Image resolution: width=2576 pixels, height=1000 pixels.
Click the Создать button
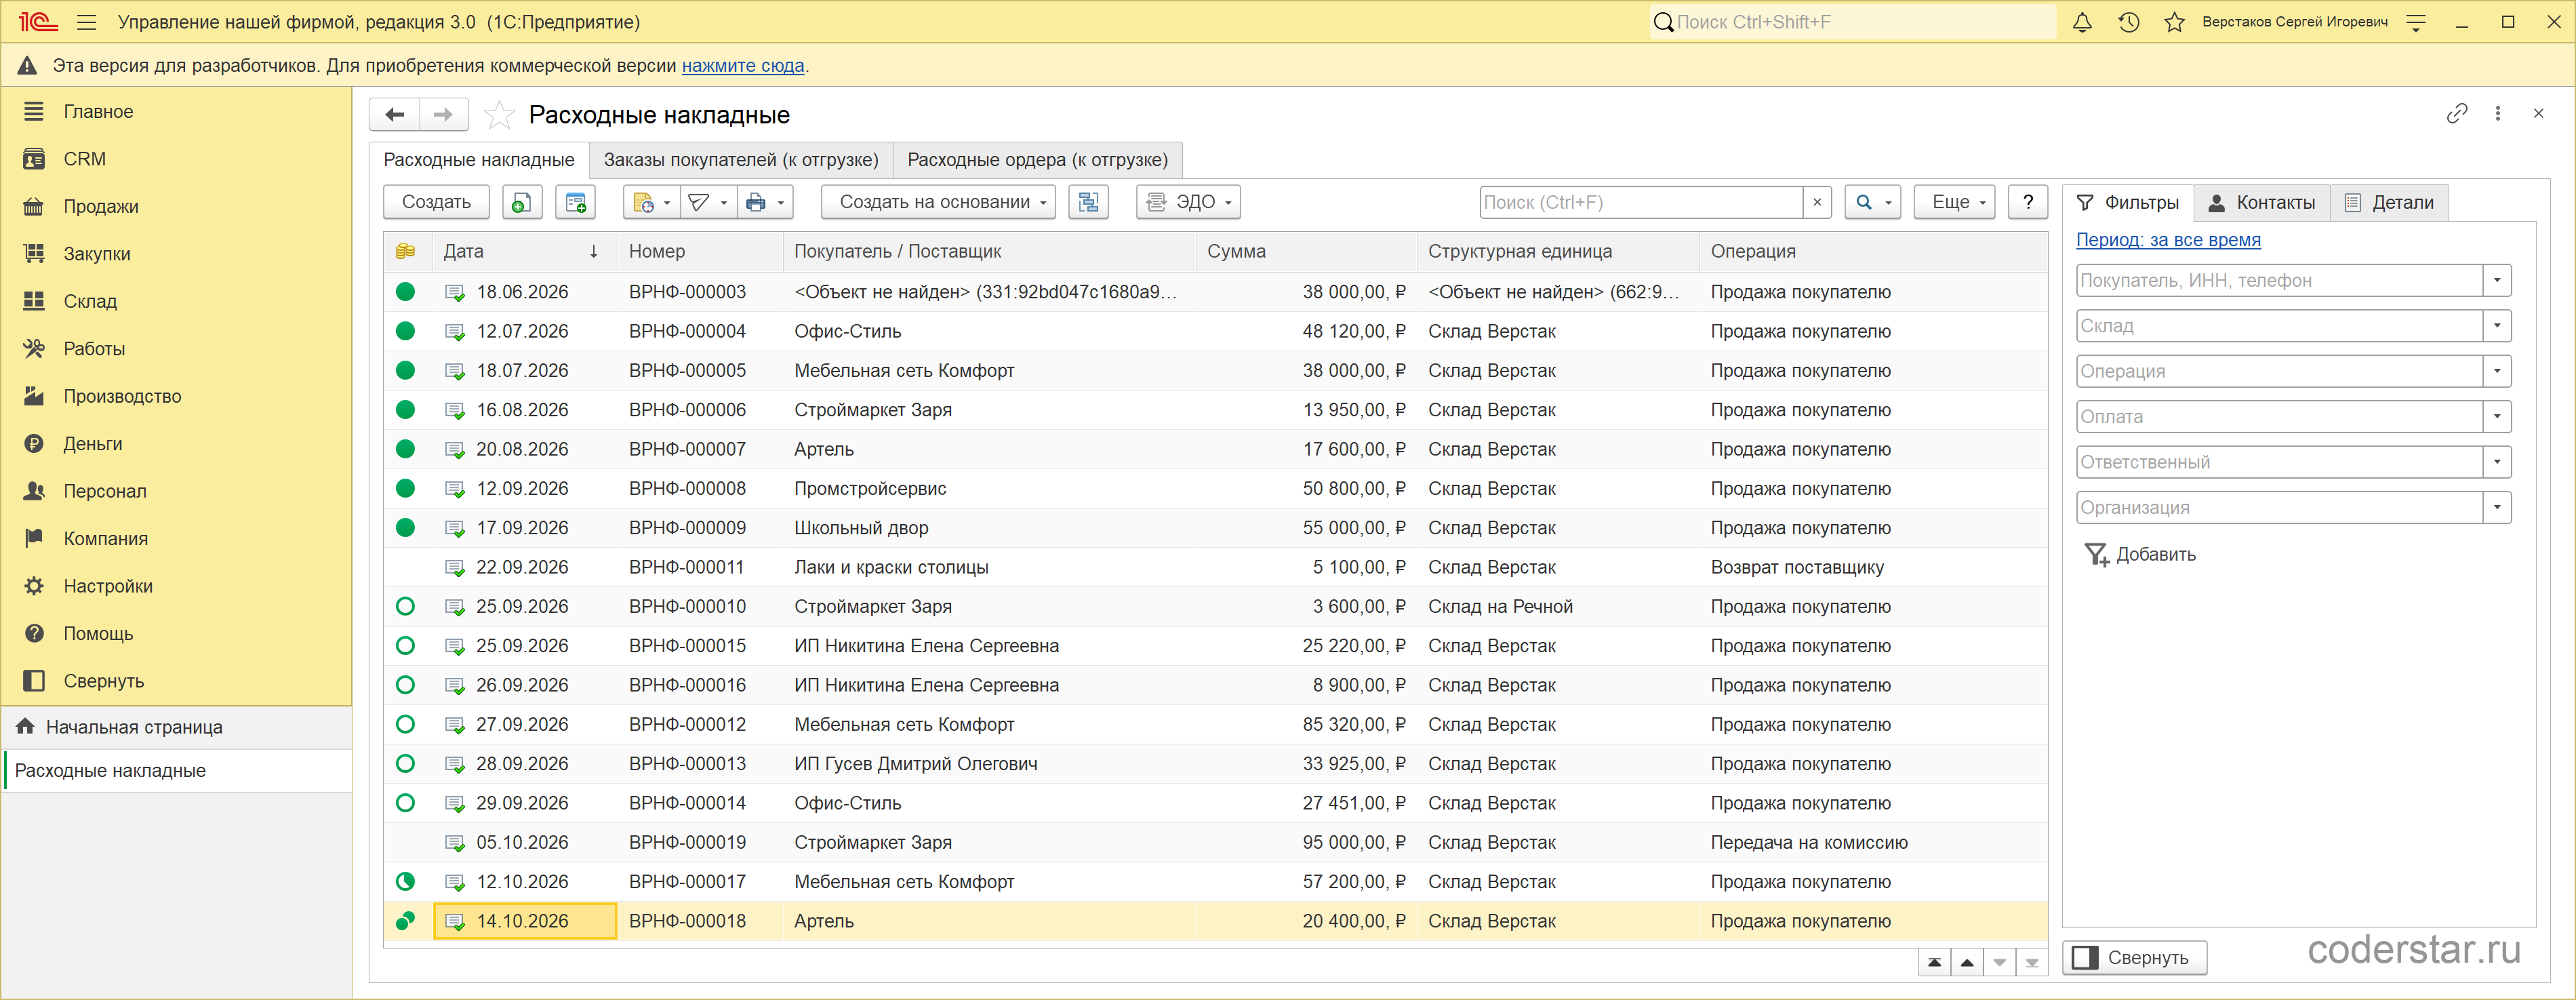click(436, 202)
